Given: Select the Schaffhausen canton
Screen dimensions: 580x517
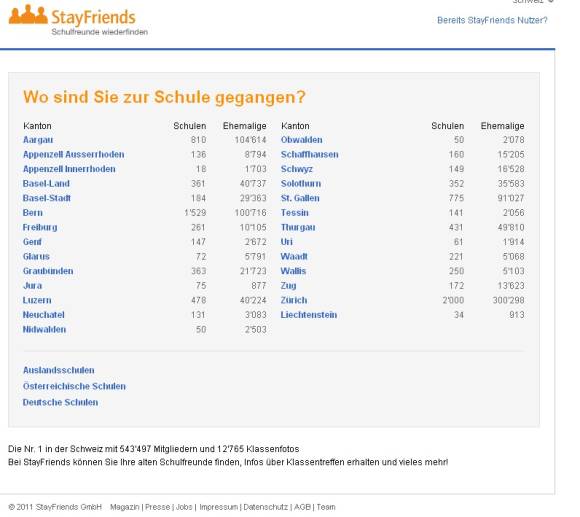Looking at the screenshot, I should (x=310, y=155).
